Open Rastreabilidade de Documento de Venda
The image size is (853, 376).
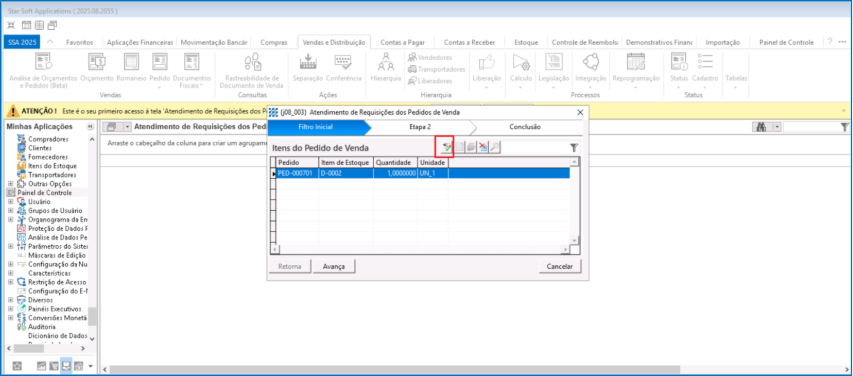[251, 70]
